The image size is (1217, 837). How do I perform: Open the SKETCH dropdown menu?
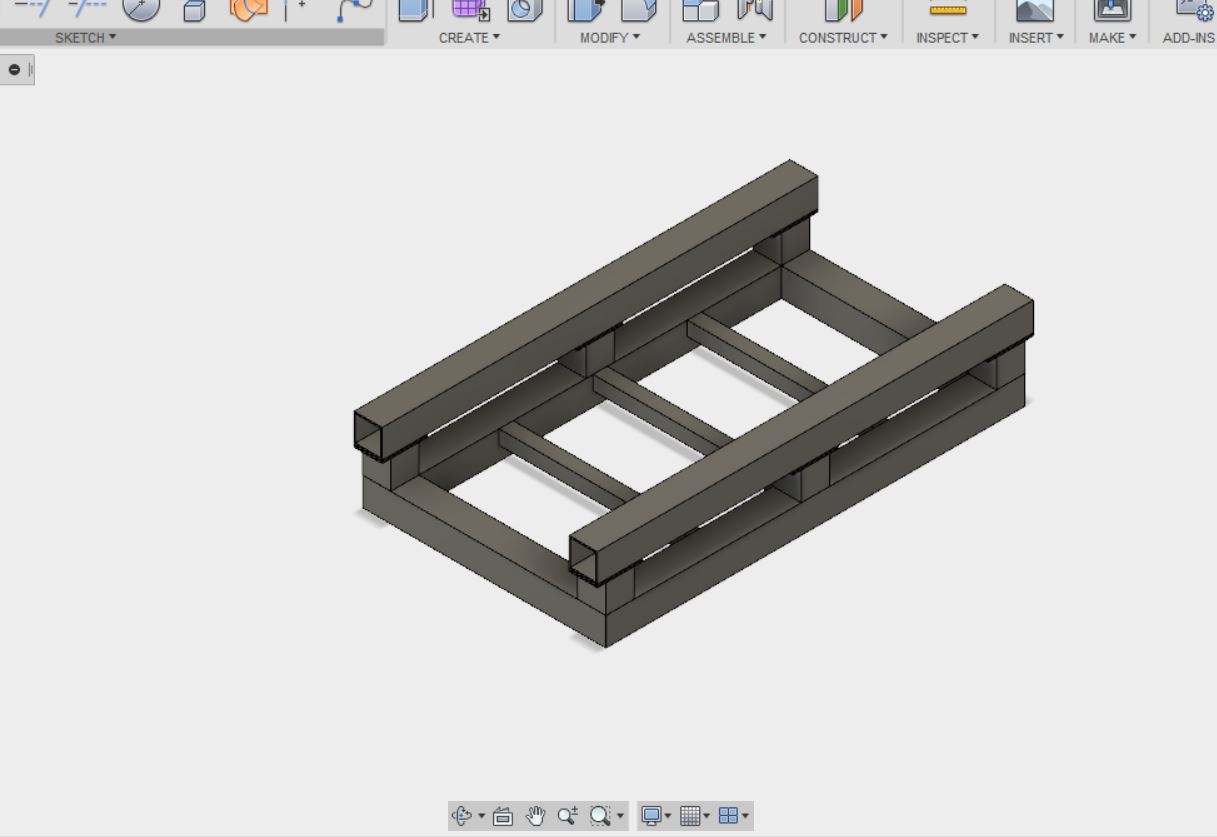(85, 38)
